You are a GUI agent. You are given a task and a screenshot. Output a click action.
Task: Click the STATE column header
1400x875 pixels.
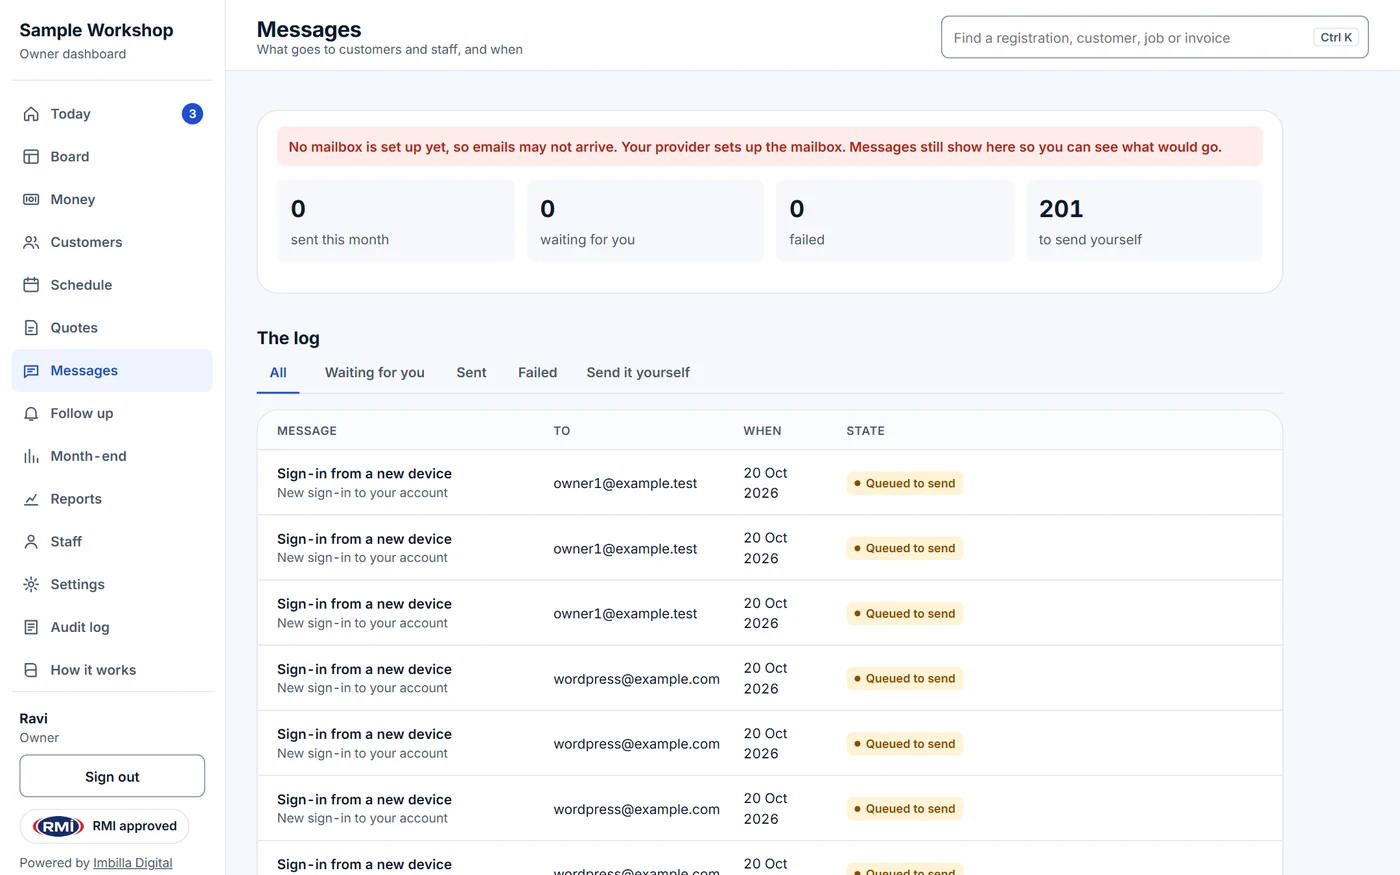pyautogui.click(x=865, y=431)
